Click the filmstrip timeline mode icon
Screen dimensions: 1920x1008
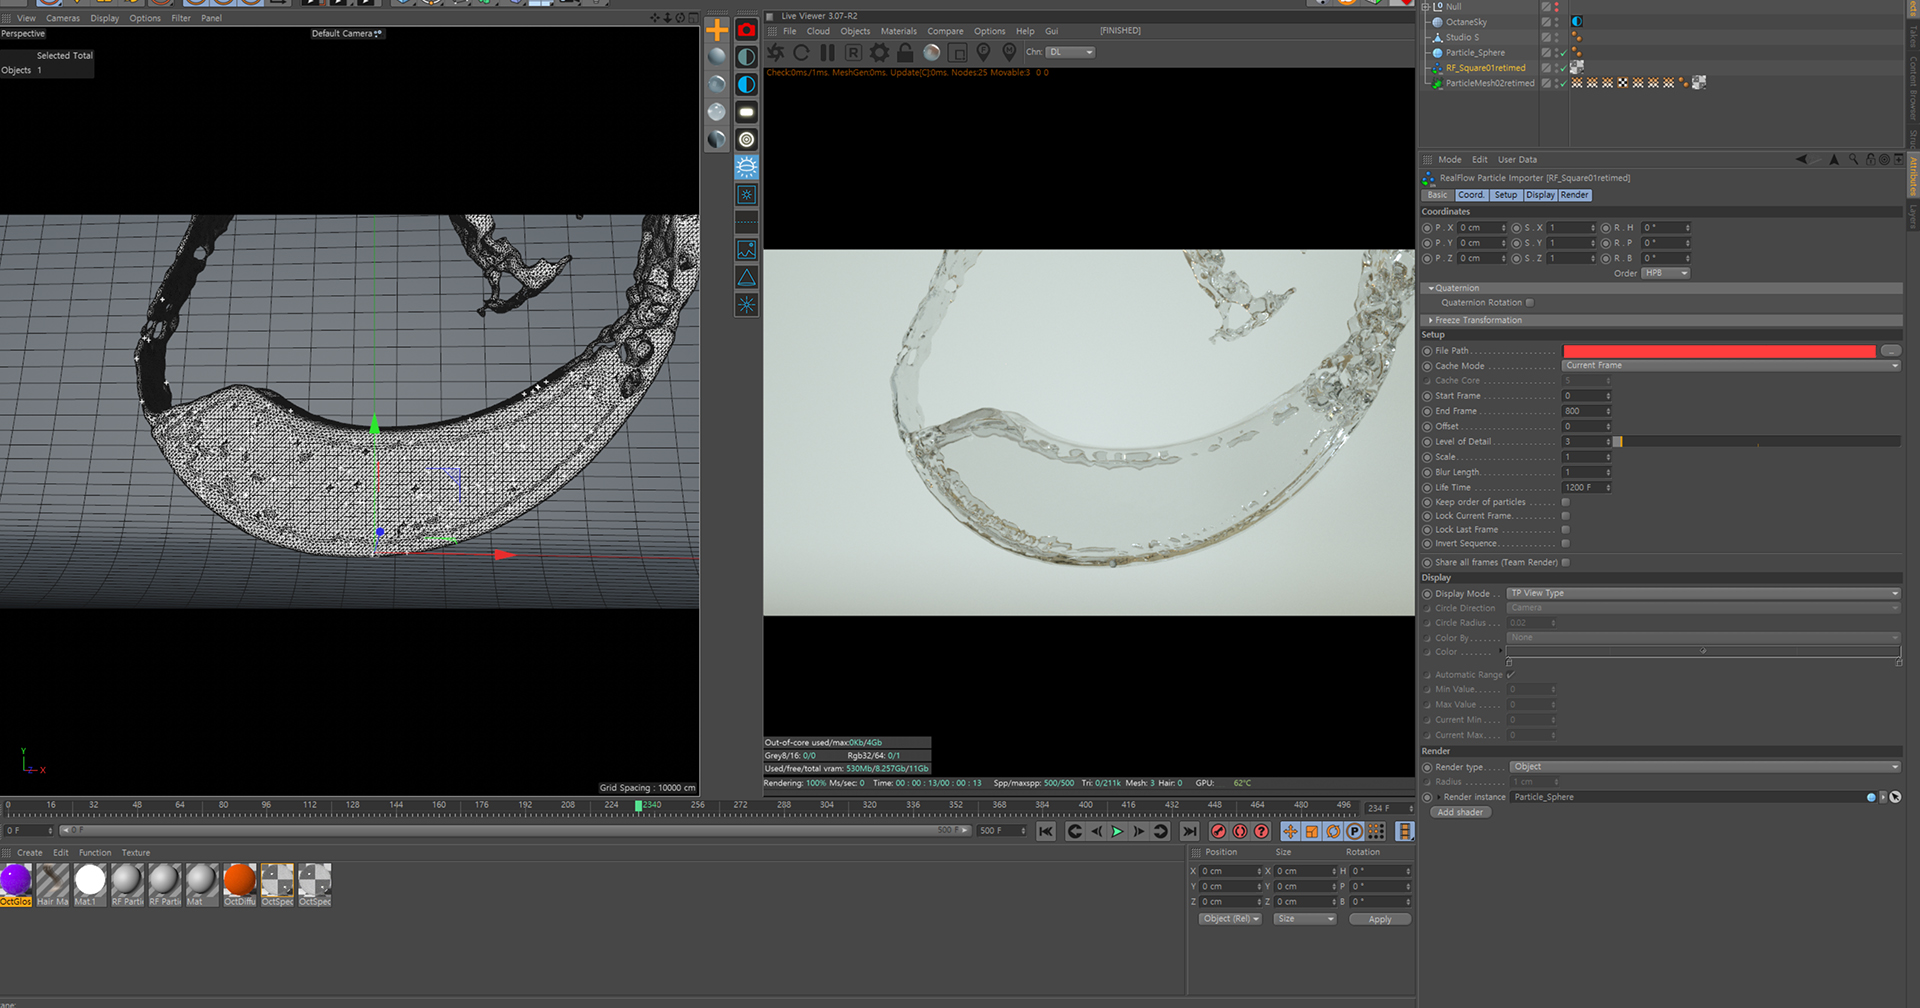(x=1405, y=831)
